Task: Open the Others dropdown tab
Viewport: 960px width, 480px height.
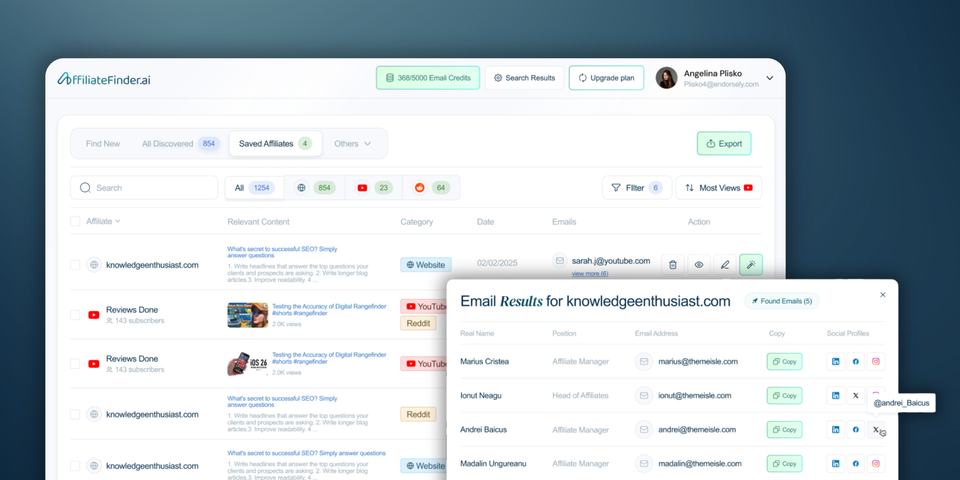Action: coord(353,144)
